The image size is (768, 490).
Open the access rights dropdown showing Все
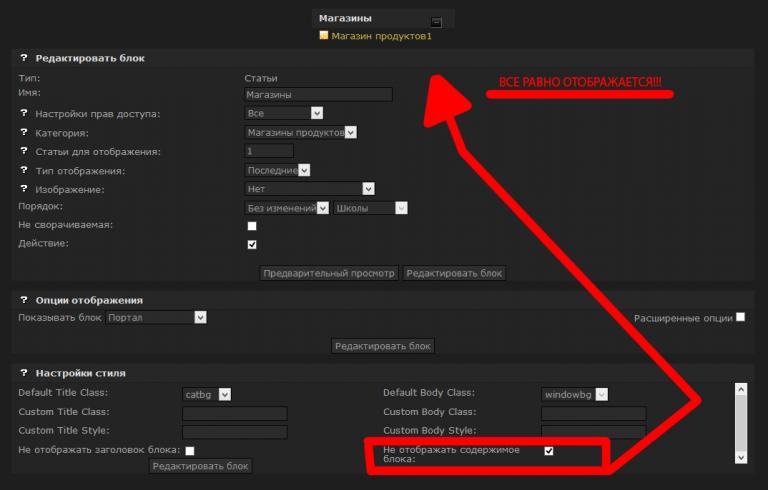[x=284, y=113]
